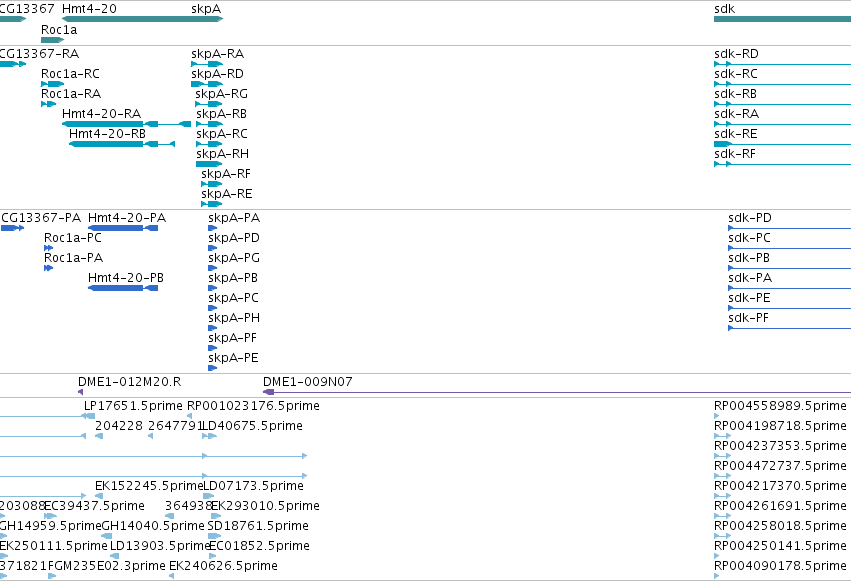Screen dimensions: 851x581
Task: Click the EC01852.5prime EST label
Action: [x=259, y=546]
